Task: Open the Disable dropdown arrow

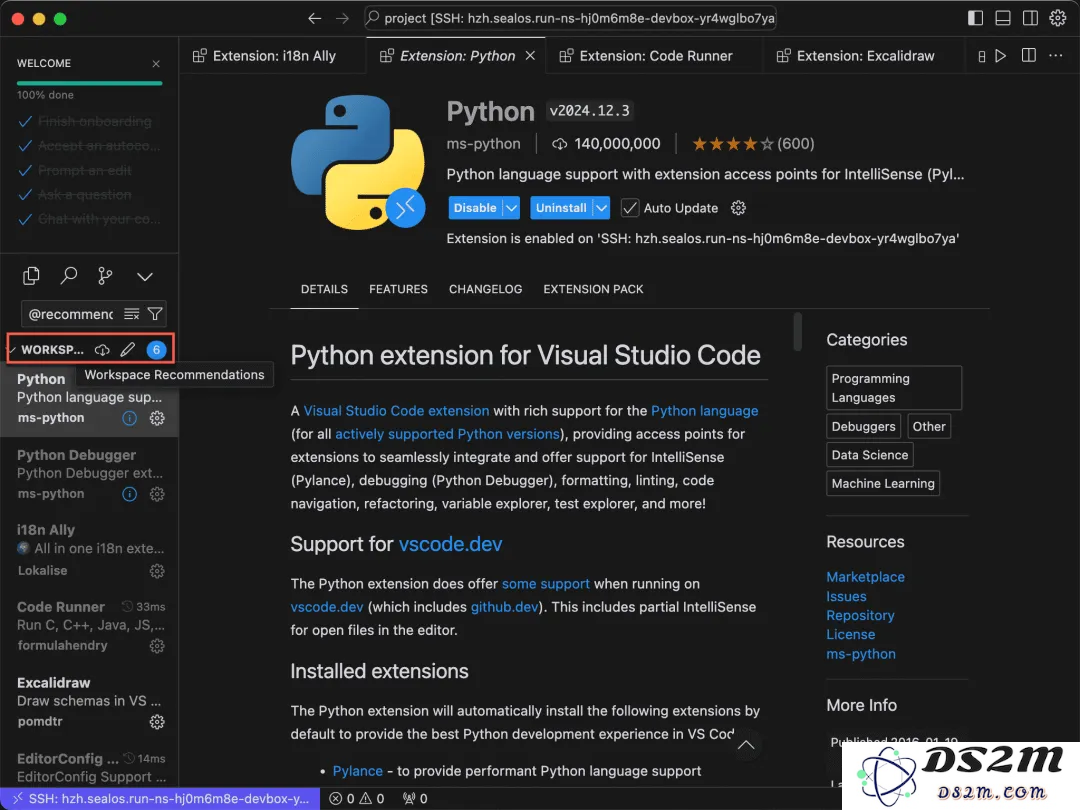Action: point(511,208)
